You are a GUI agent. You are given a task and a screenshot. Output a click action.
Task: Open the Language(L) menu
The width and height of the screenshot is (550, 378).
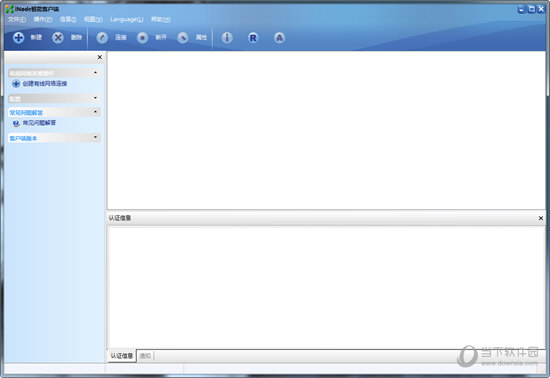point(127,19)
